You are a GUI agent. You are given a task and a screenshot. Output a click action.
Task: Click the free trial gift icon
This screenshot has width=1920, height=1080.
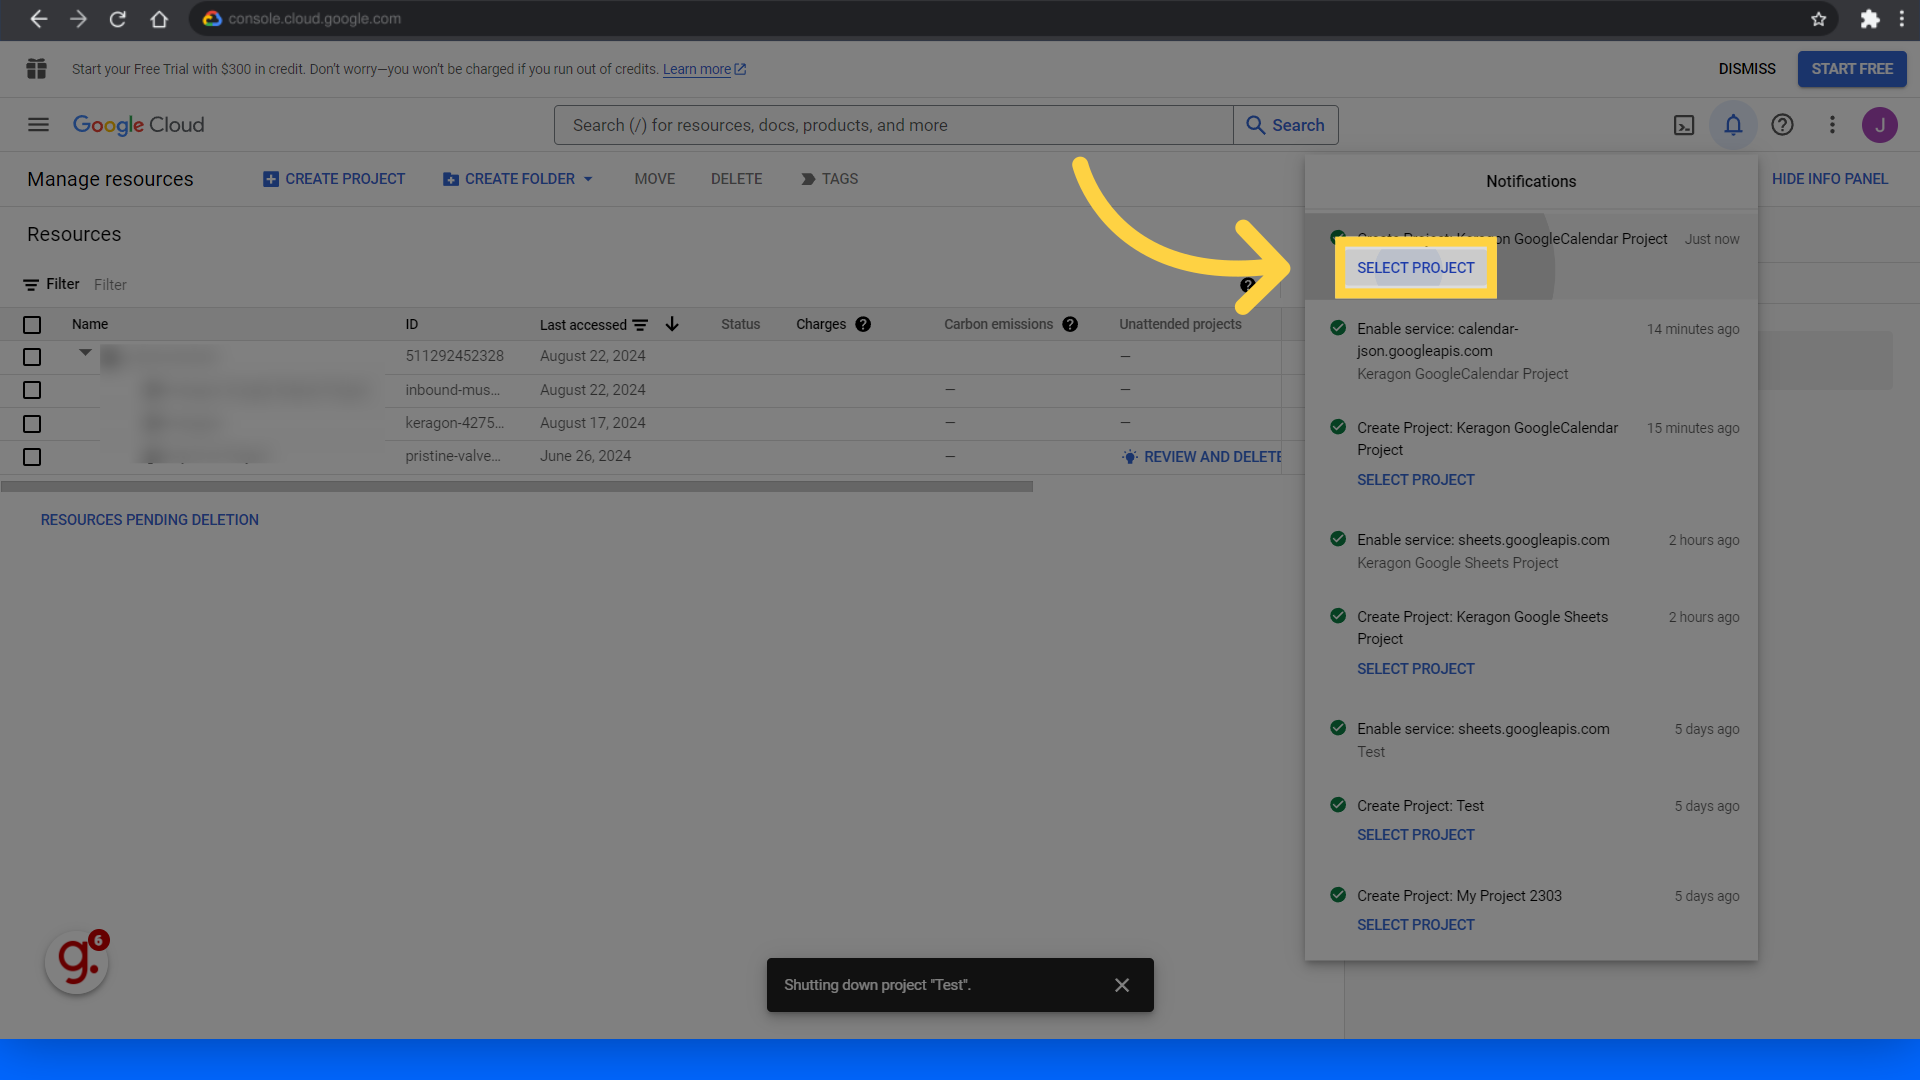coord(37,69)
